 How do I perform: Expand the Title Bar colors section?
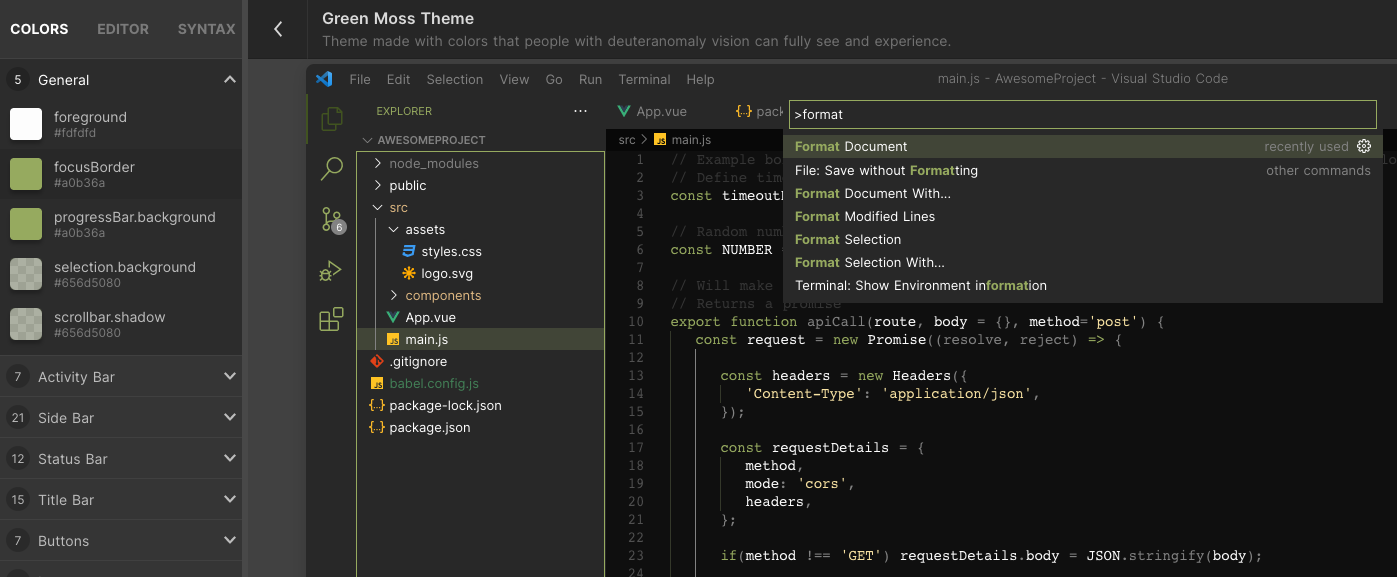(x=230, y=499)
